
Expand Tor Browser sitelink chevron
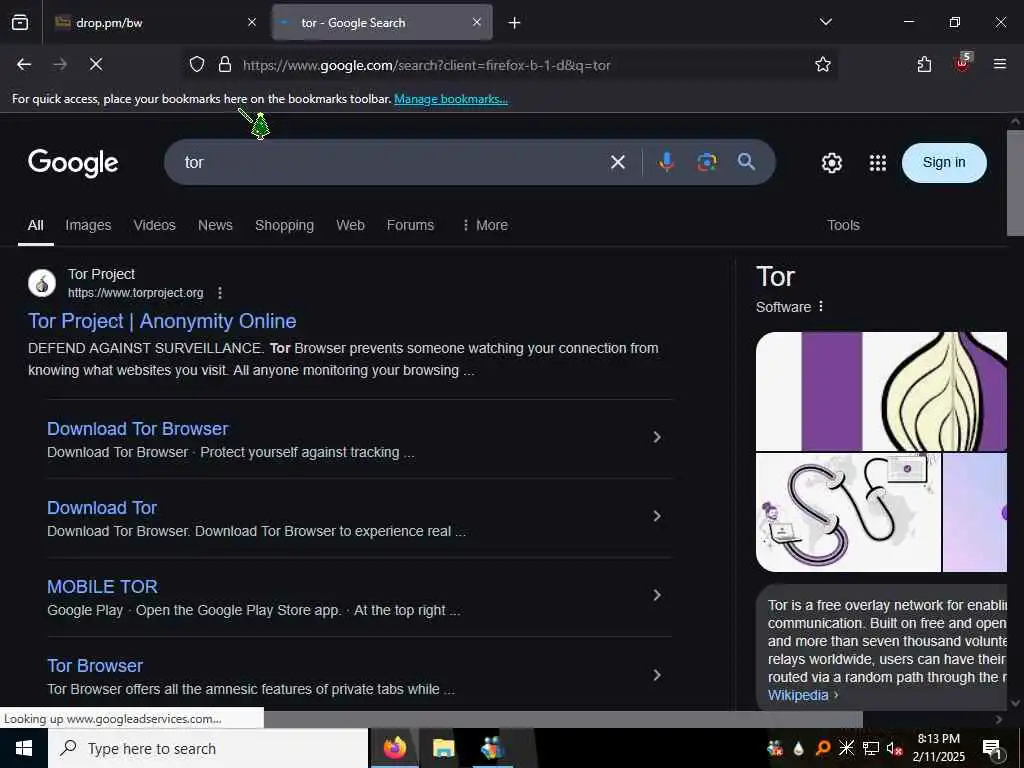tap(657, 675)
